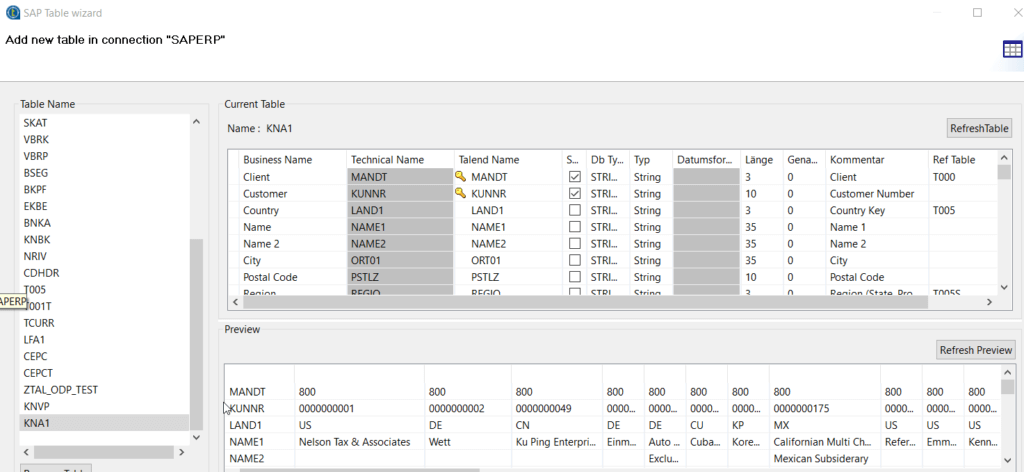Click the Current Table scroll-right arrow

click(x=989, y=302)
